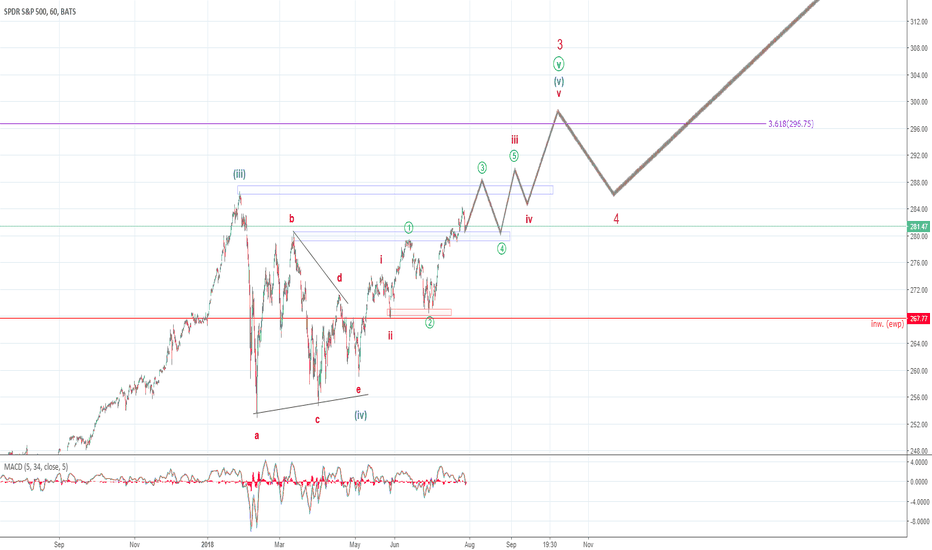Click the red triangle label b
The image size is (932, 550).
(x=292, y=218)
